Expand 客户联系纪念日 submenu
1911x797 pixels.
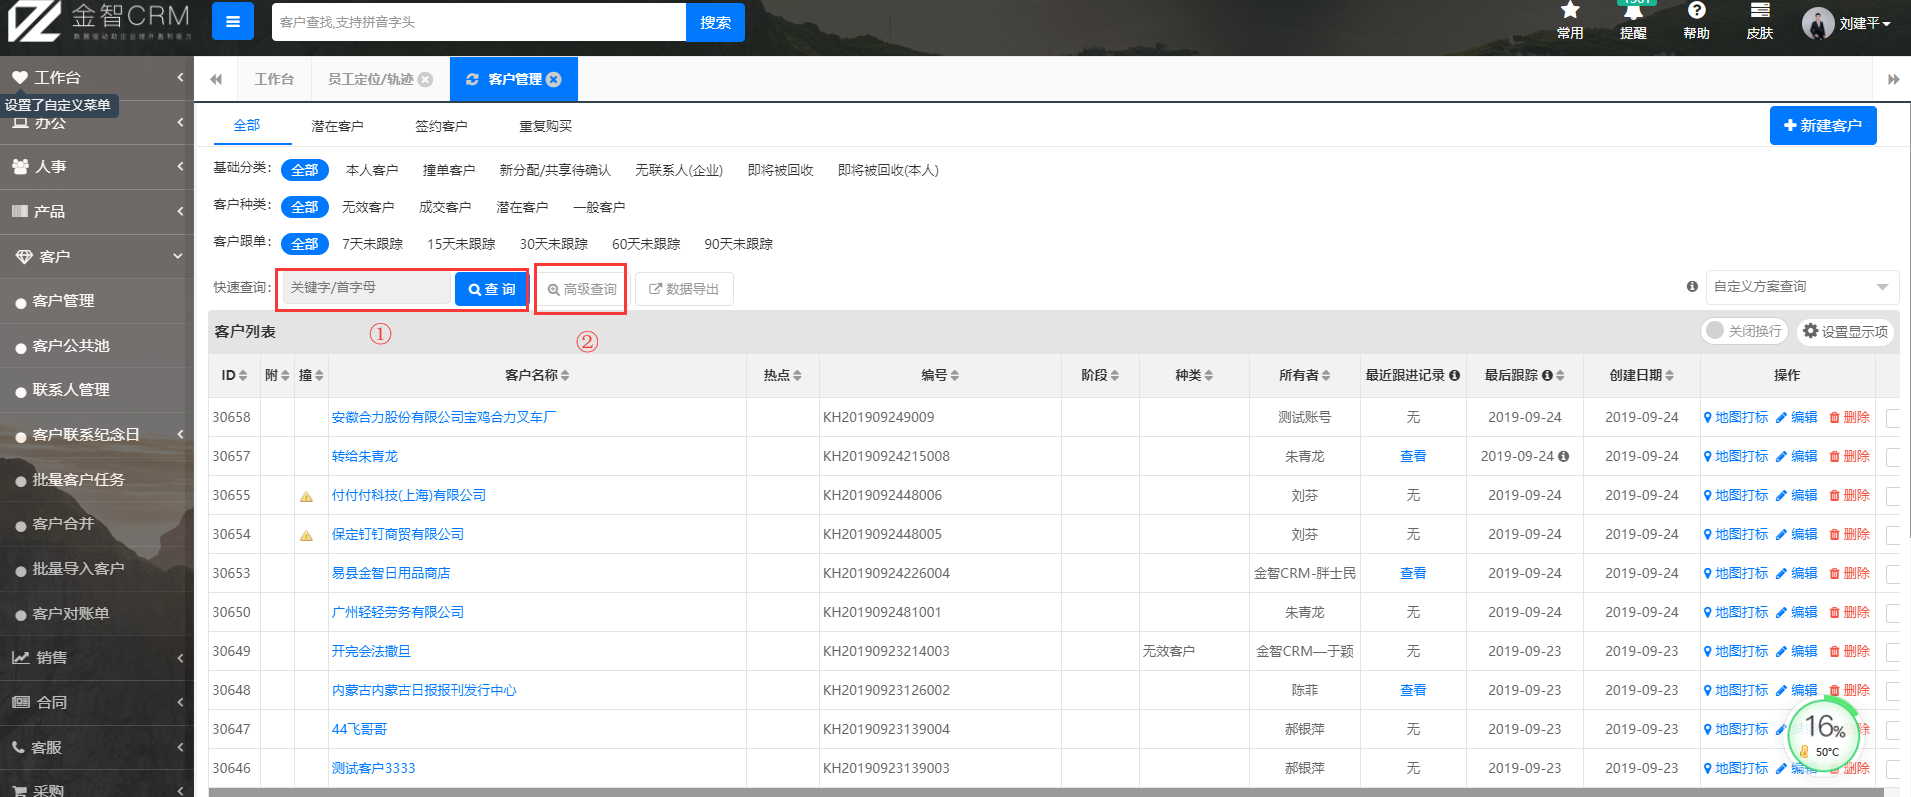click(x=97, y=434)
